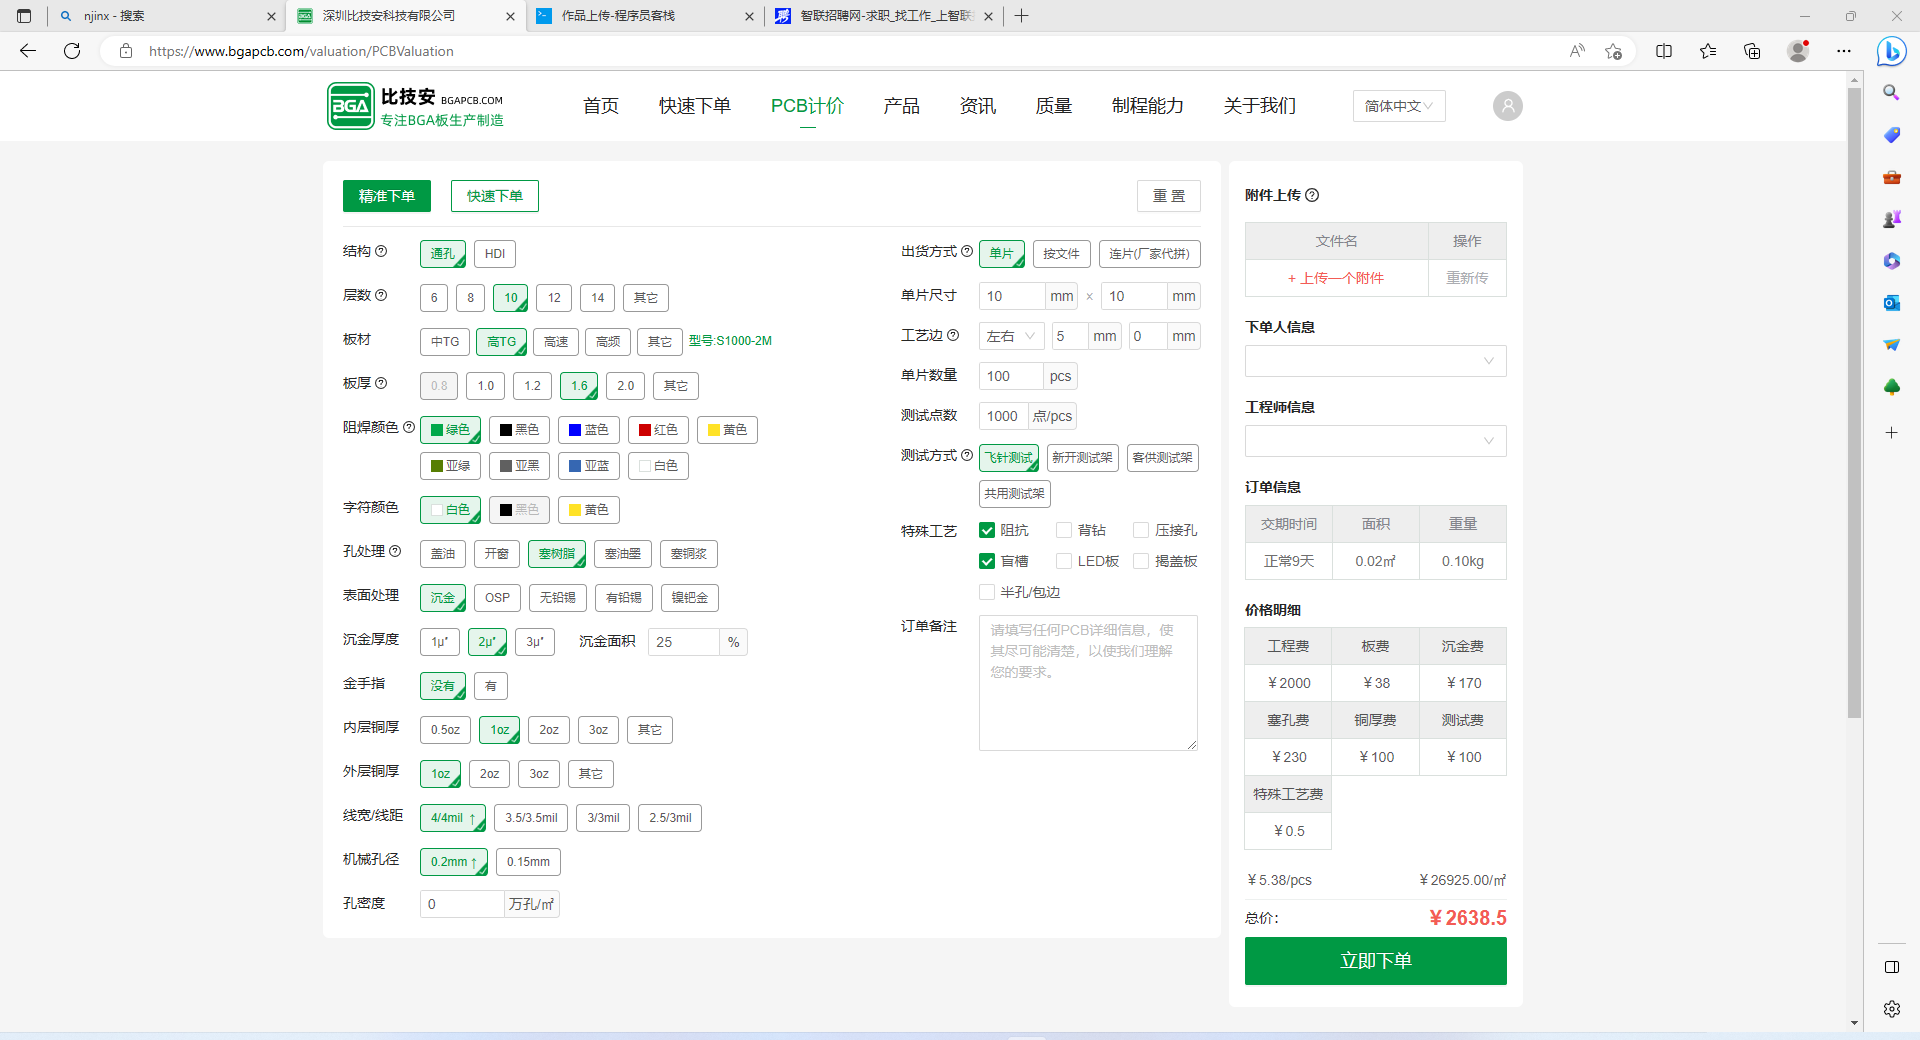The image size is (1920, 1040).
Task: Uncheck the 阻抗 checkbox
Action: click(x=987, y=530)
